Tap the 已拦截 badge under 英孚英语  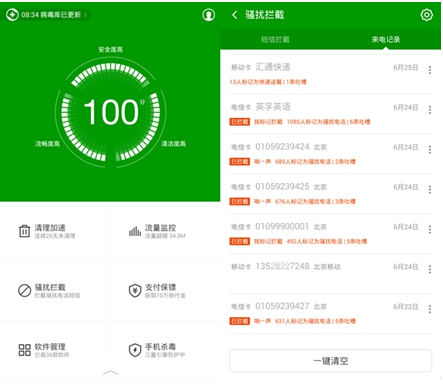point(240,122)
